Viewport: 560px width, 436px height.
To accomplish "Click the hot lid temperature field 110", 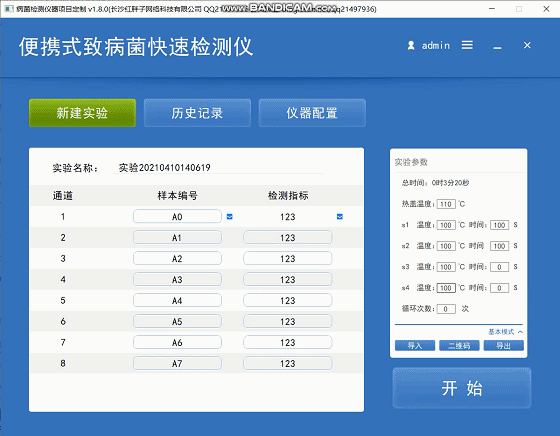I will pyautogui.click(x=446, y=204).
